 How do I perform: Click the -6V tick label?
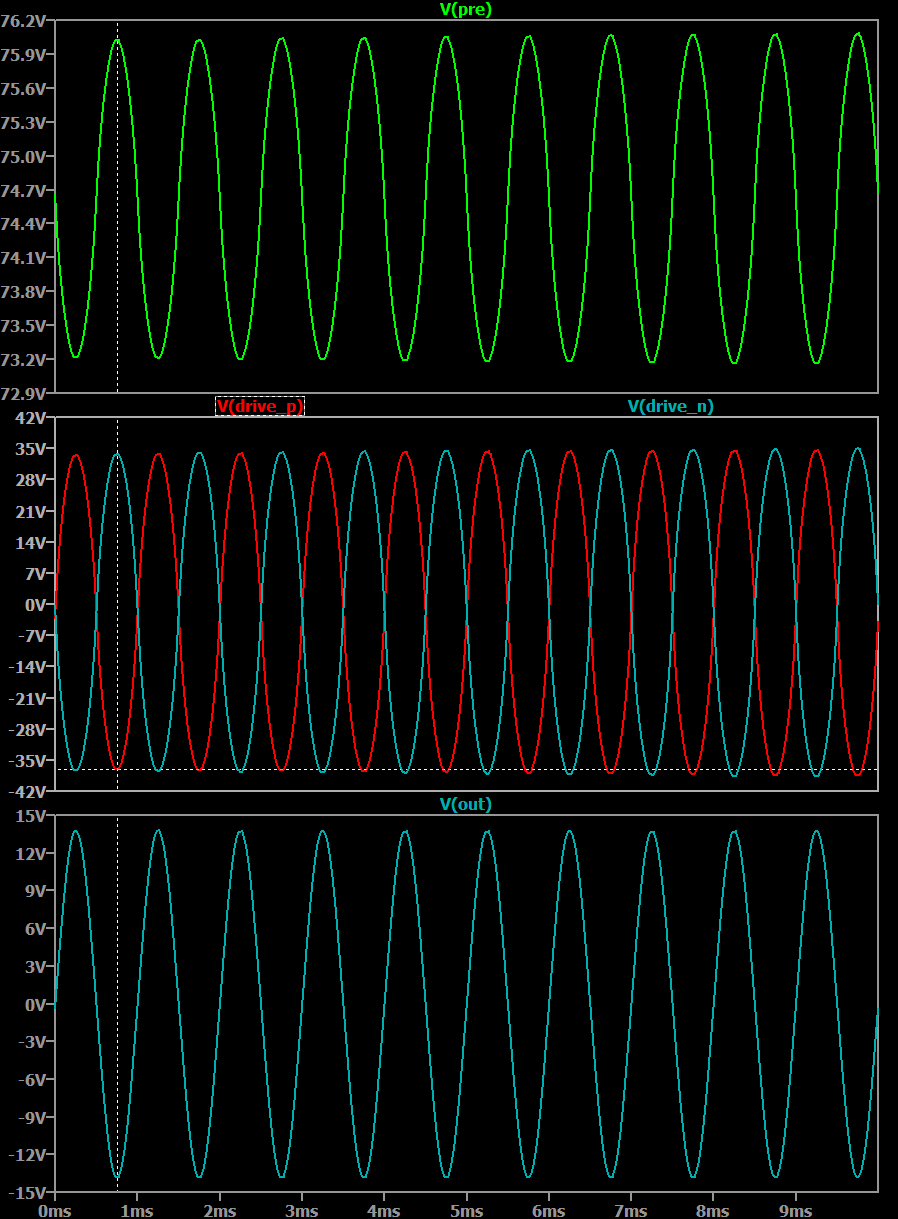pyautogui.click(x=32, y=1081)
